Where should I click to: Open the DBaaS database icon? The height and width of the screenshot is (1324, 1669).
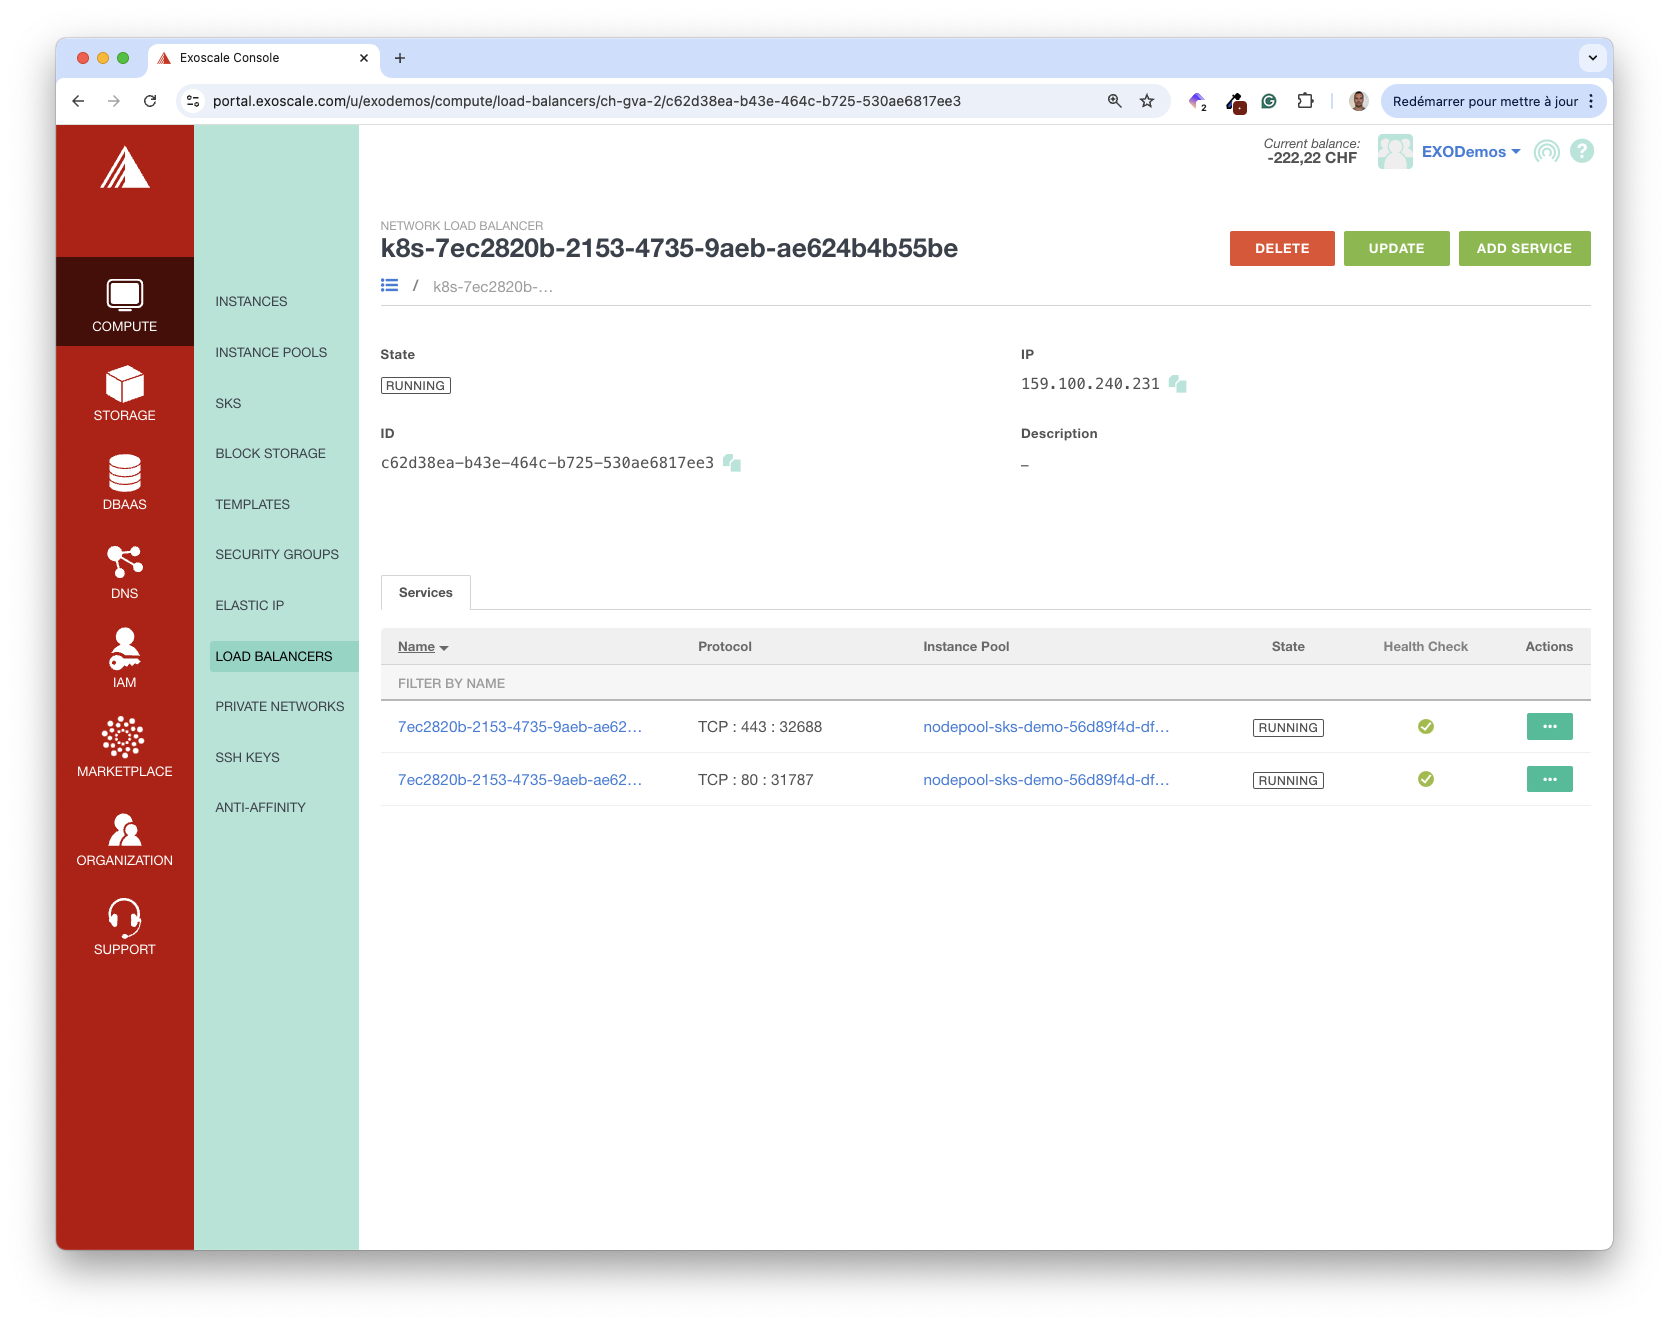pyautogui.click(x=124, y=473)
